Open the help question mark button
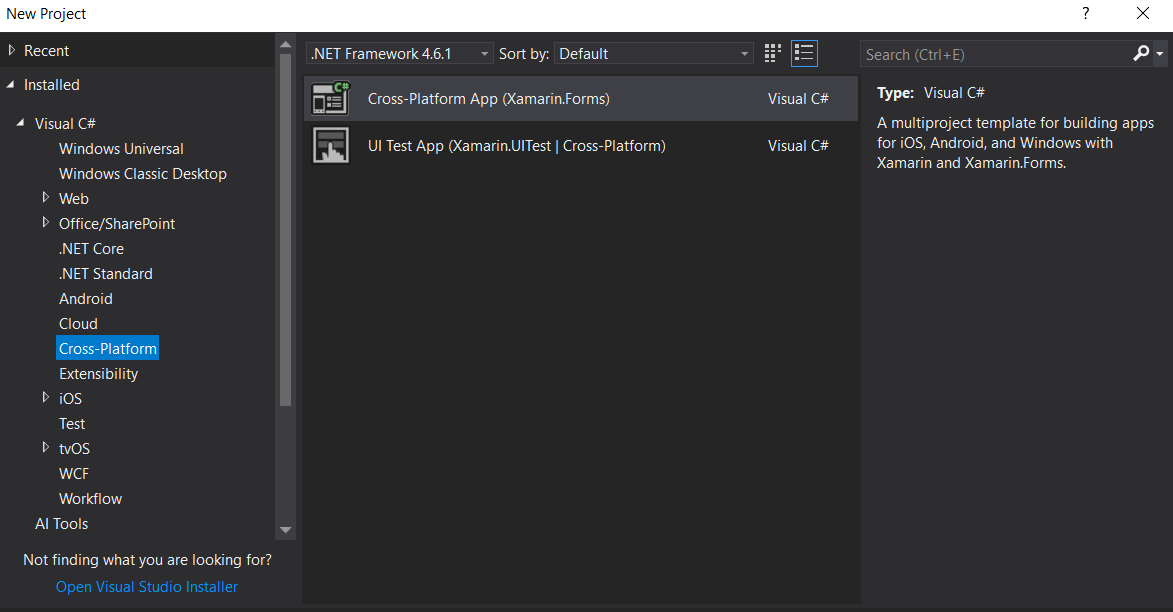 [x=1085, y=13]
